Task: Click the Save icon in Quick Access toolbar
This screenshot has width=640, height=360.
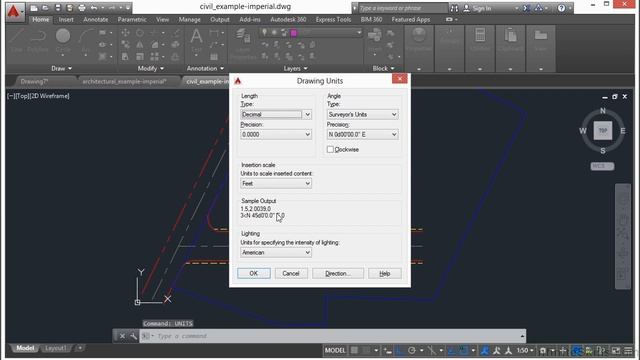Action: pos(58,8)
